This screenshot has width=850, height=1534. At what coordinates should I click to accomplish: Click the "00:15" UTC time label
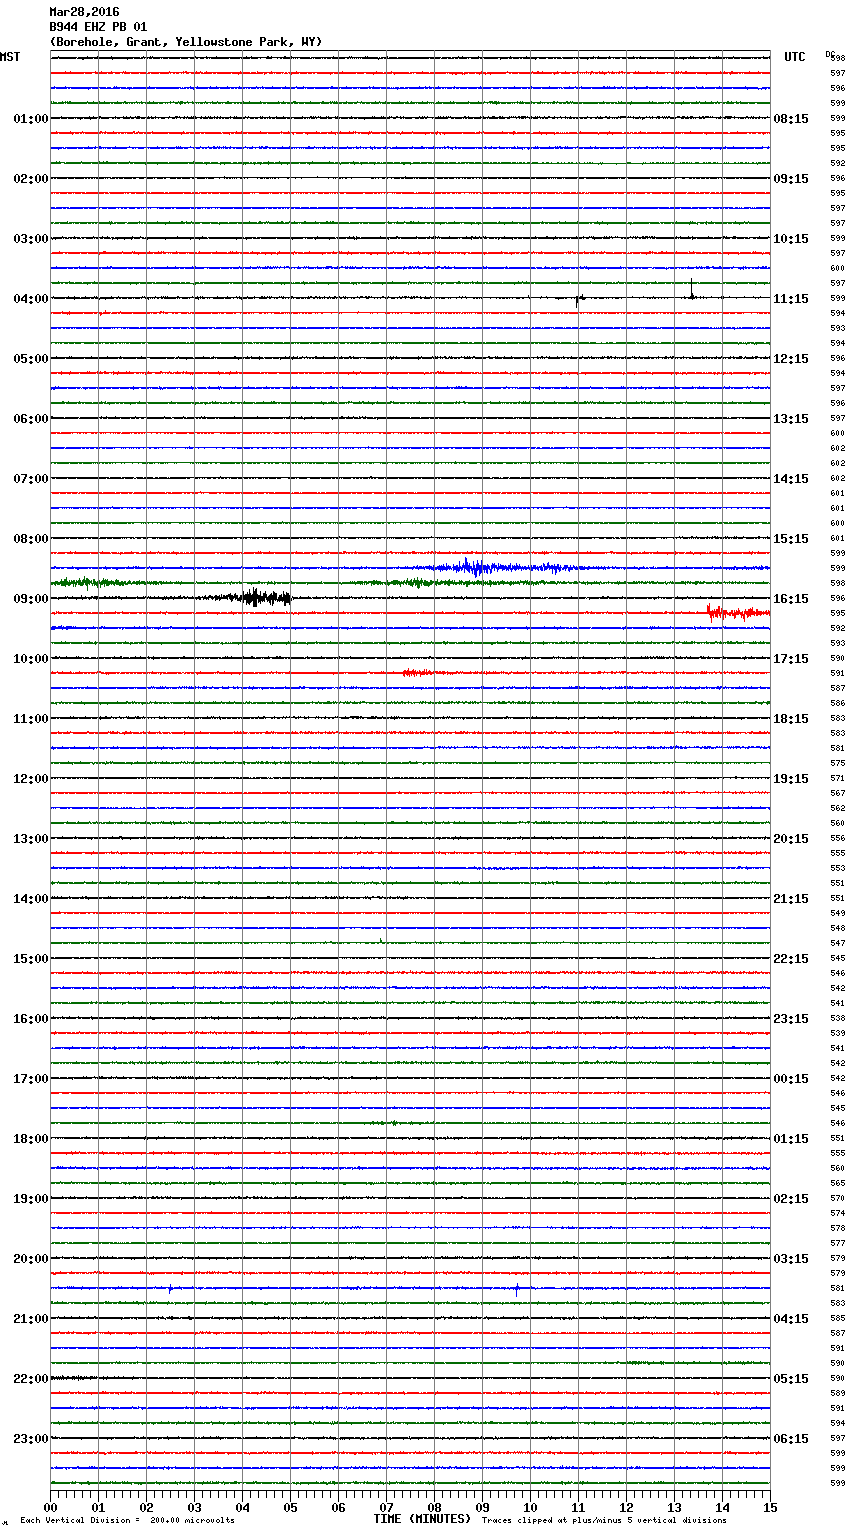pyautogui.click(x=791, y=1079)
